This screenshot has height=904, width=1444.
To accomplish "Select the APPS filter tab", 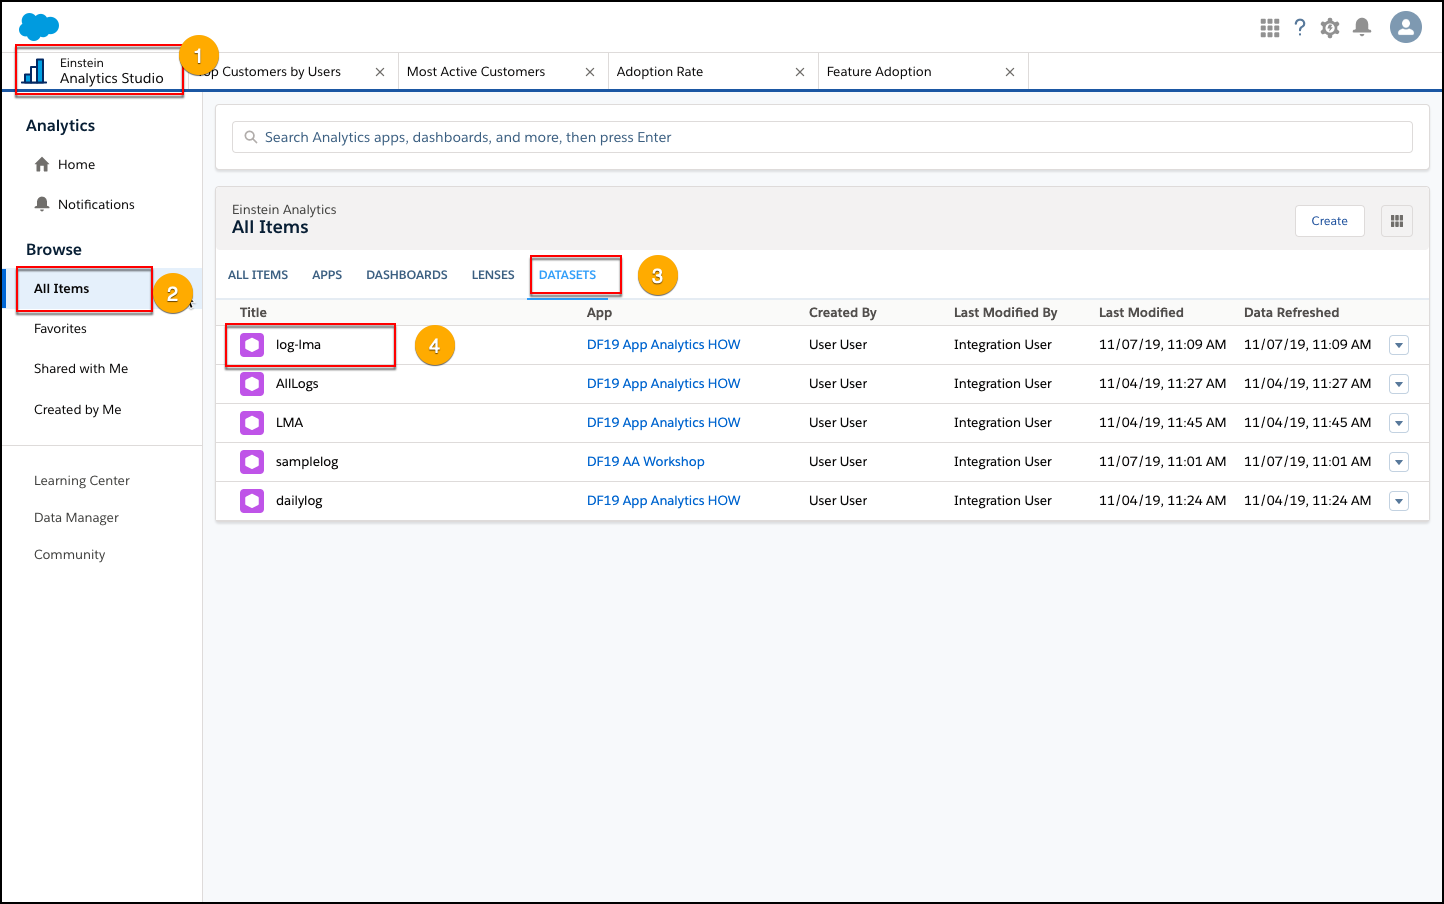I will coord(327,275).
